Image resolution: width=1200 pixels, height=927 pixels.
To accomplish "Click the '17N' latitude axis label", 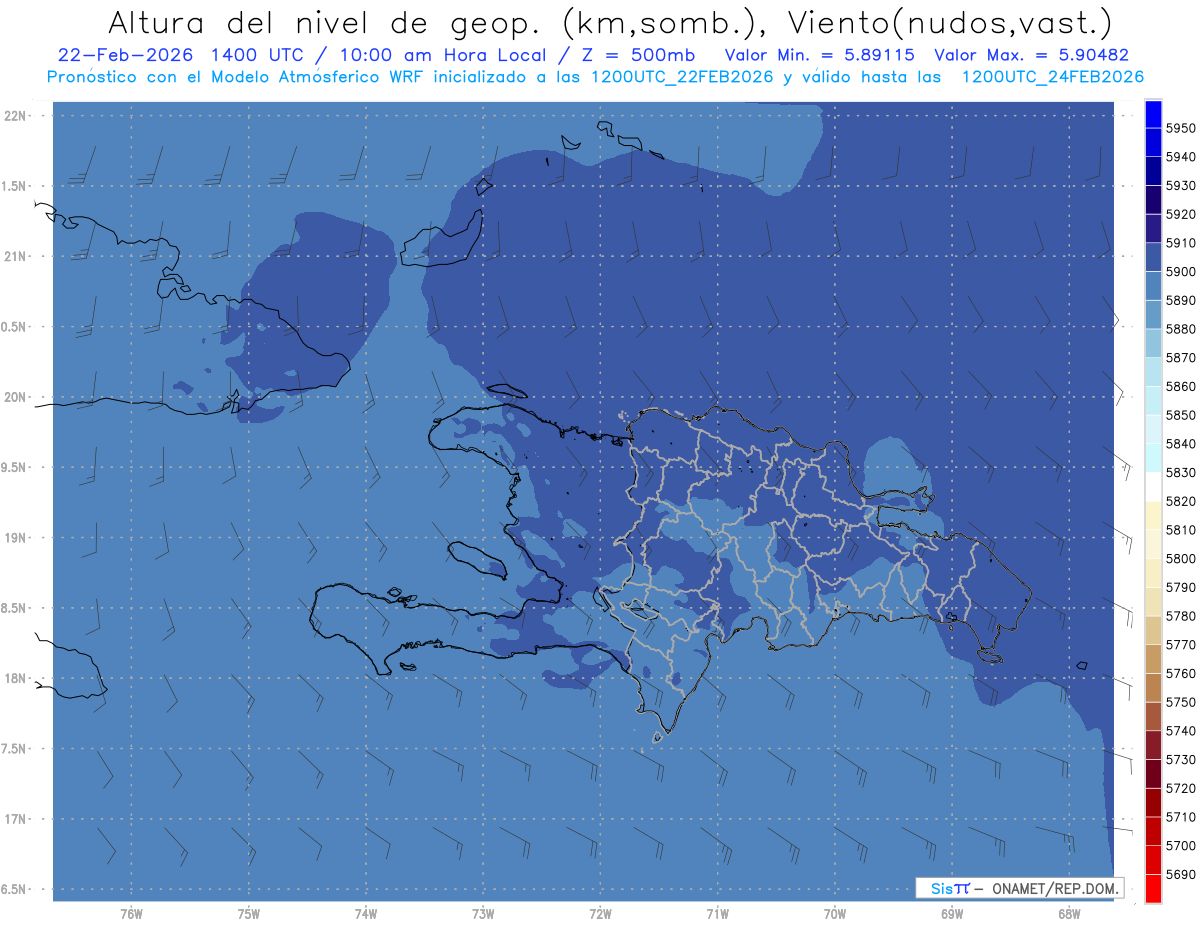I will click(x=15, y=819).
